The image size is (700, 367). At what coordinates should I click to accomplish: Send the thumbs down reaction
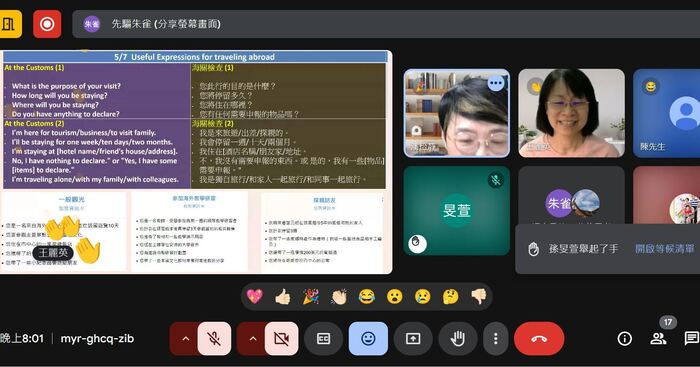click(x=479, y=296)
